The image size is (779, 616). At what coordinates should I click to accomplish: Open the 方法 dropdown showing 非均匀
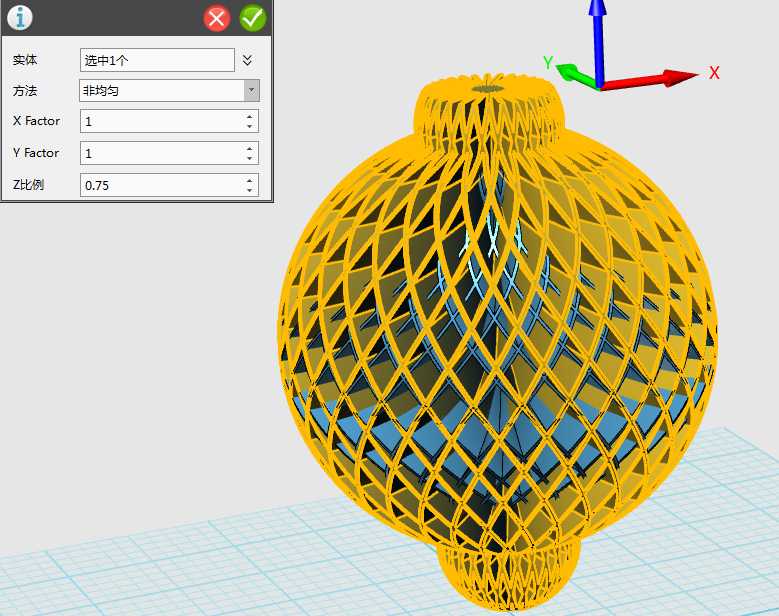(169, 90)
